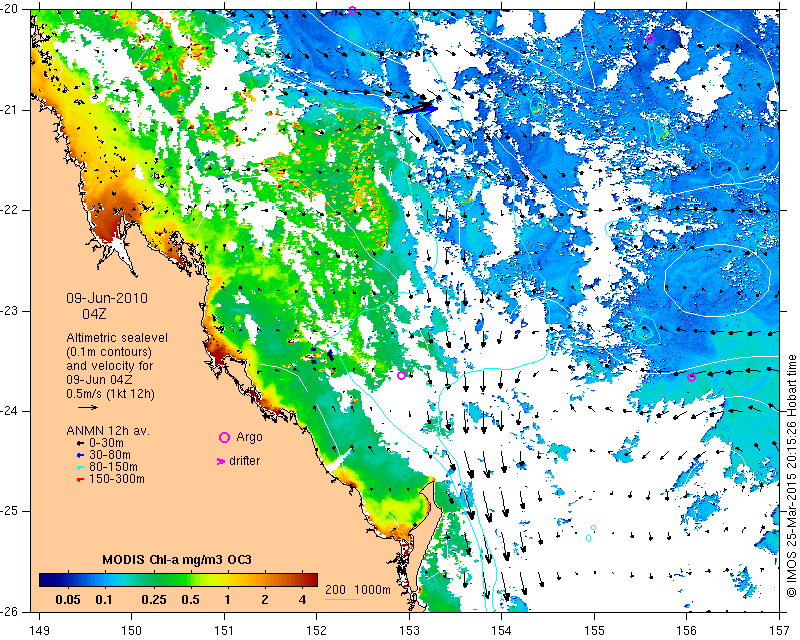This screenshot has width=800, height=640.
Task: Click the 'MODIS Chl-a mg/m3 OC3' title
Action: pos(177,559)
